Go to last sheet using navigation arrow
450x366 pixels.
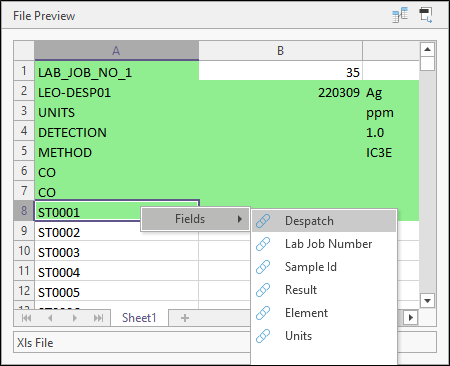(x=99, y=318)
